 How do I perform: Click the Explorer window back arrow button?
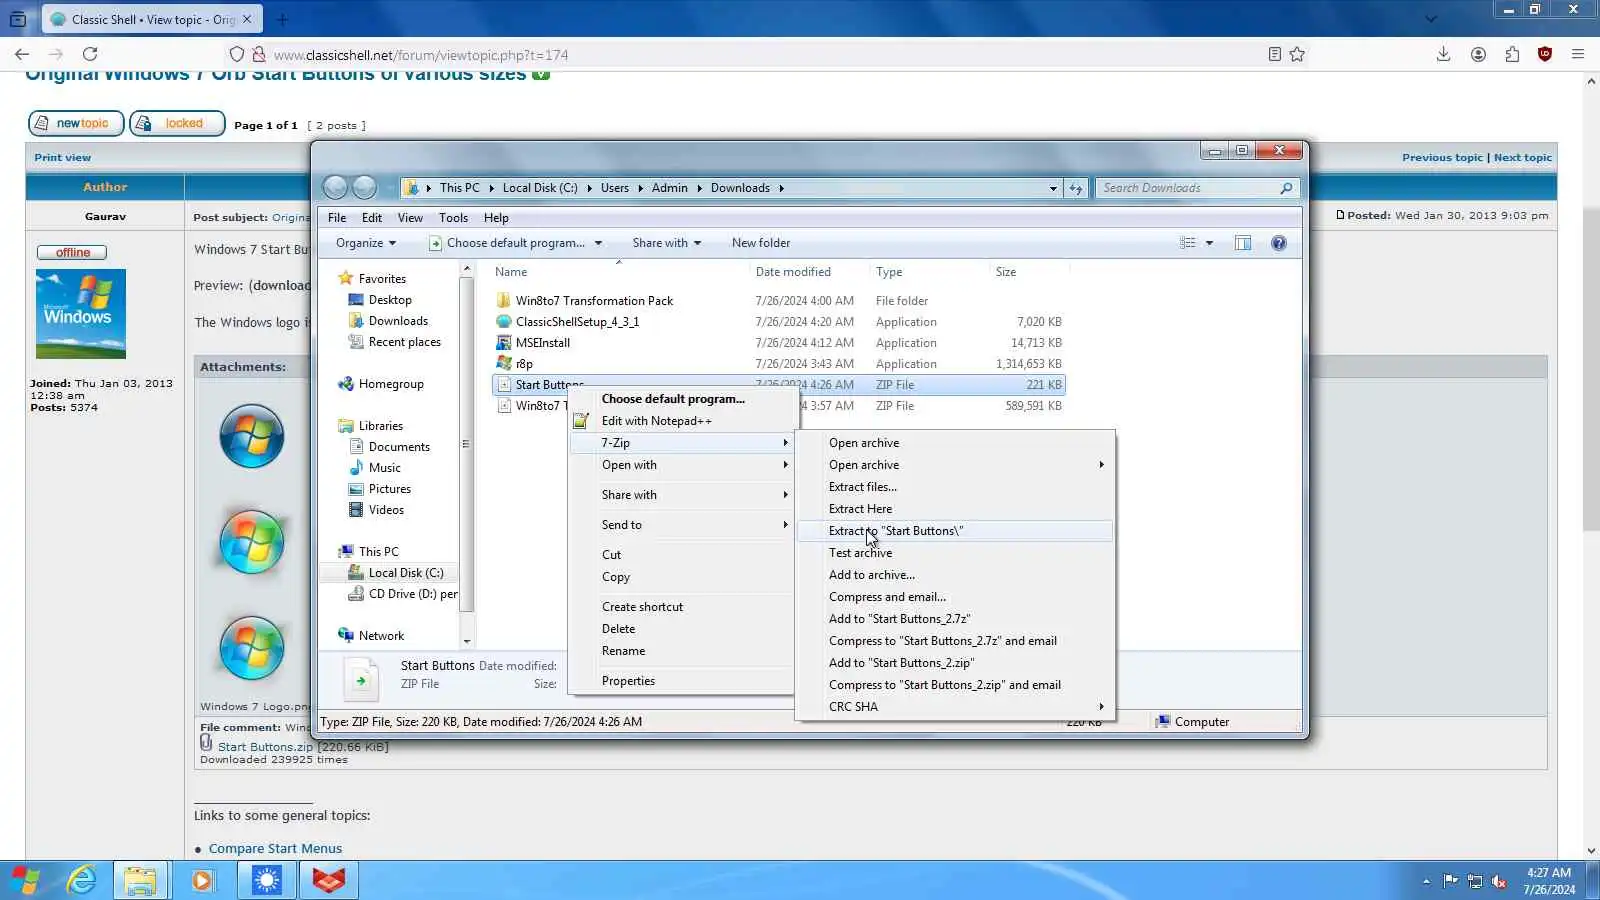(335, 187)
